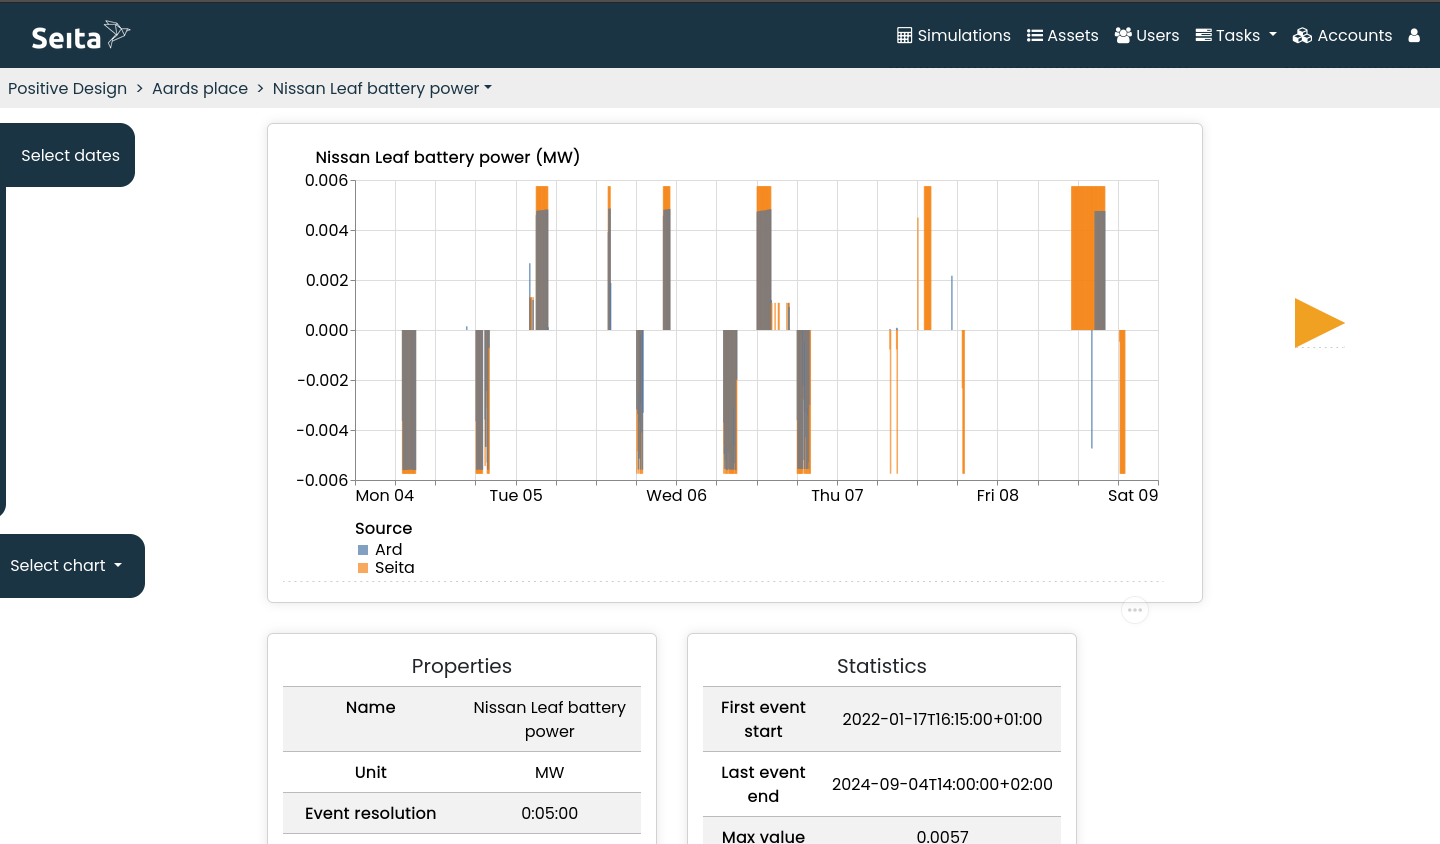Select the Unit value MW
The width and height of the screenshot is (1440, 844).
tap(550, 772)
